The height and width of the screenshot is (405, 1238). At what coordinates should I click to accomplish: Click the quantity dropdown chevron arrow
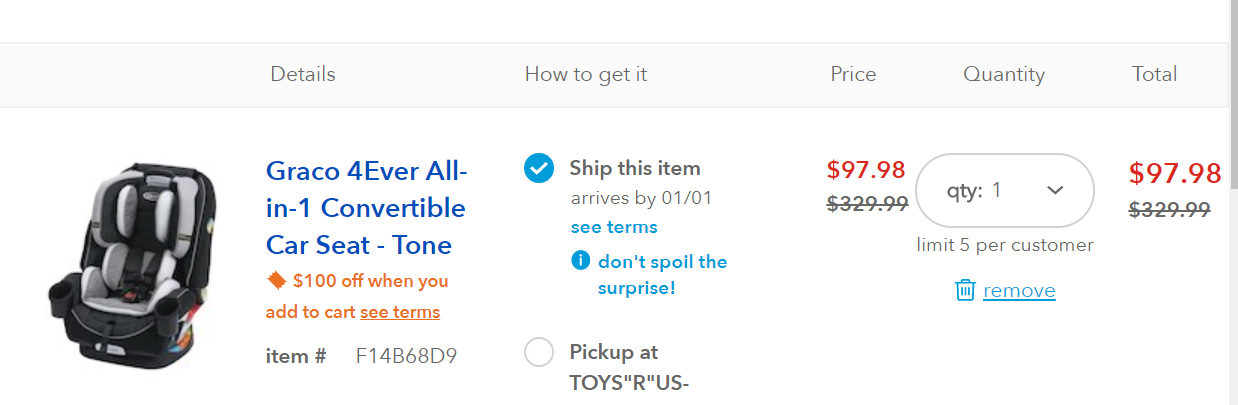tap(1054, 190)
